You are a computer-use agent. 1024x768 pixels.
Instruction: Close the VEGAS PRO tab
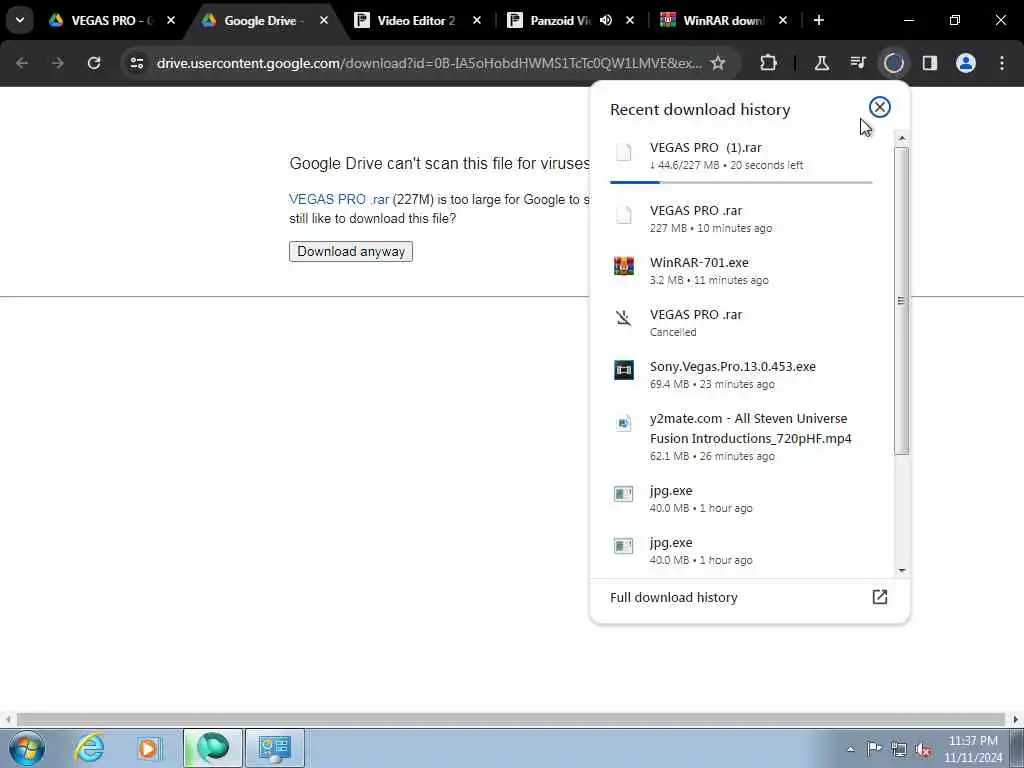tap(170, 20)
